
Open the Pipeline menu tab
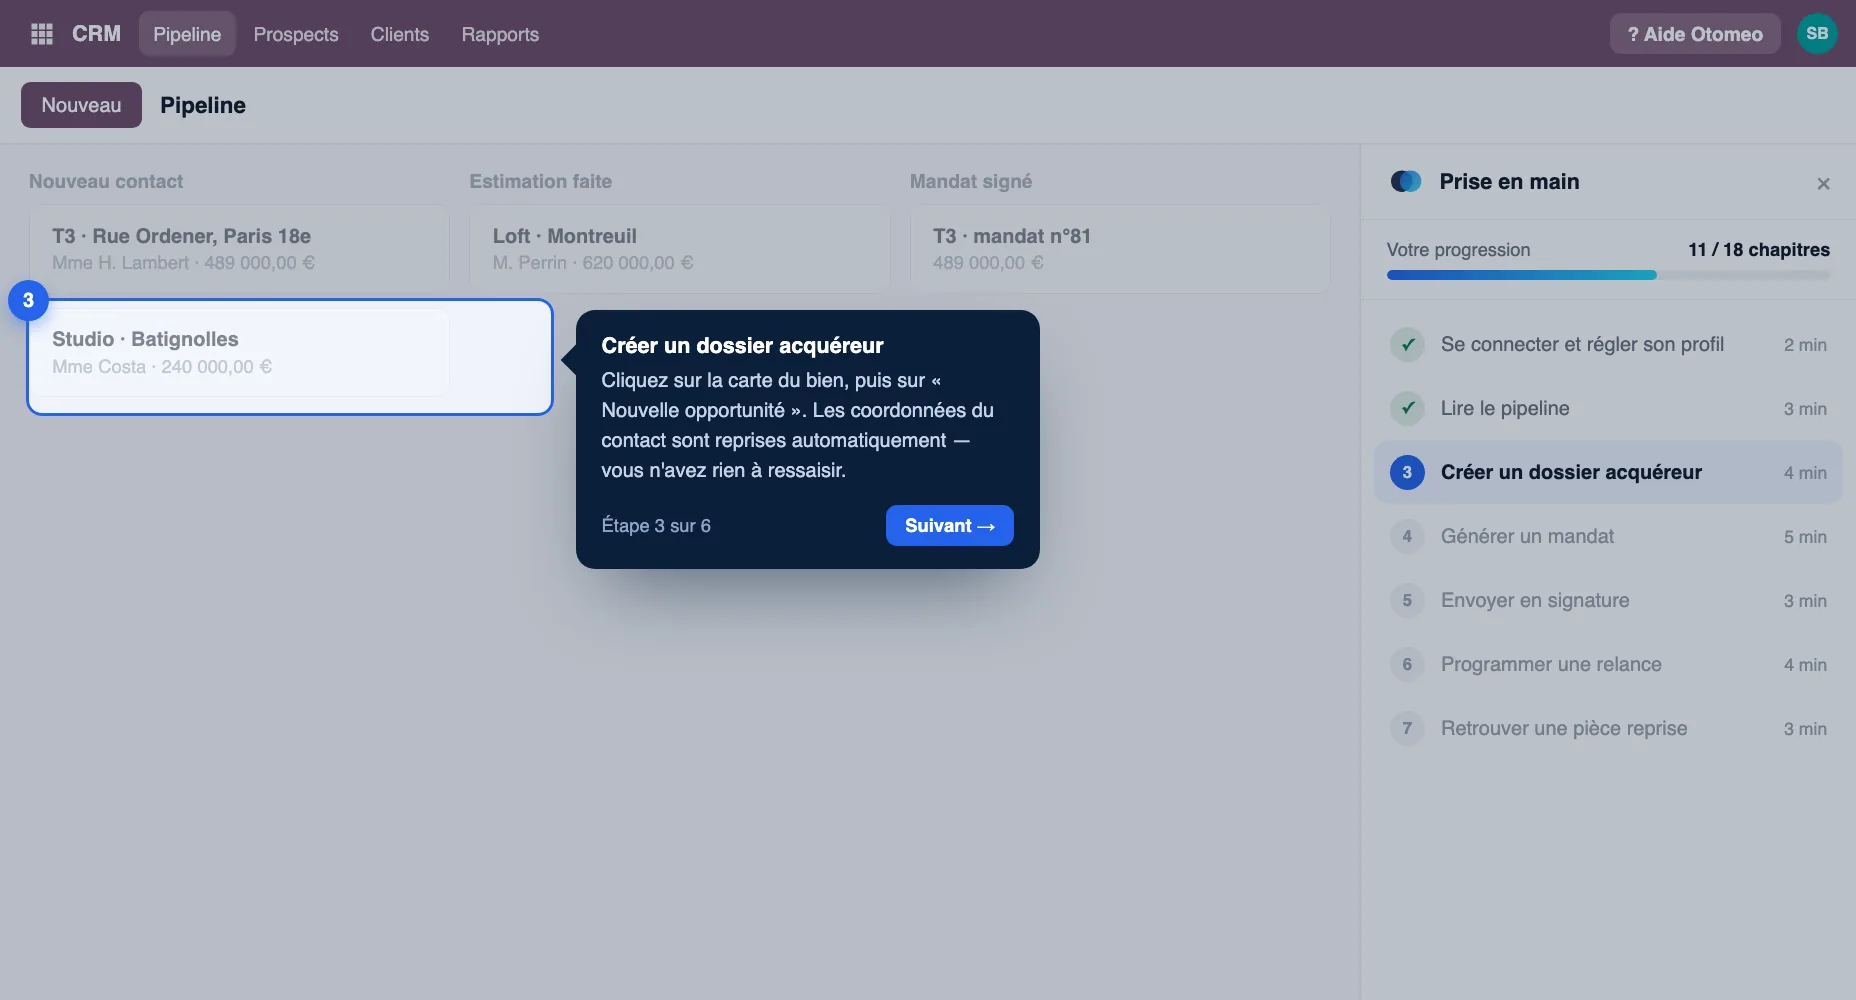click(187, 34)
